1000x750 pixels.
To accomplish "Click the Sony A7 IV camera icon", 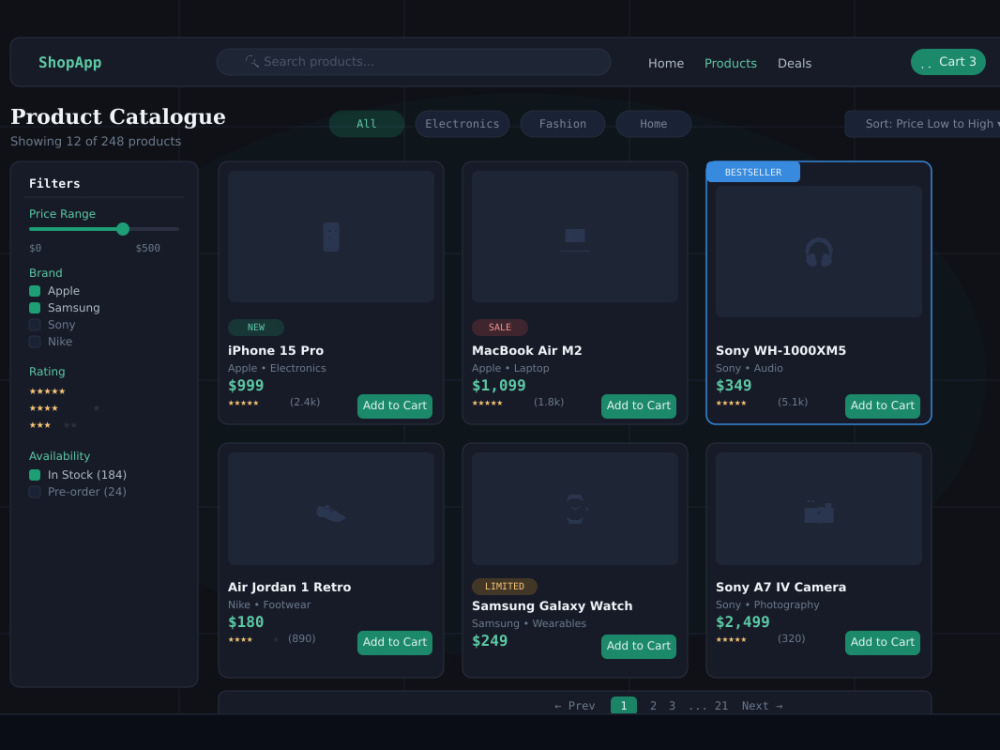I will [x=819, y=512].
